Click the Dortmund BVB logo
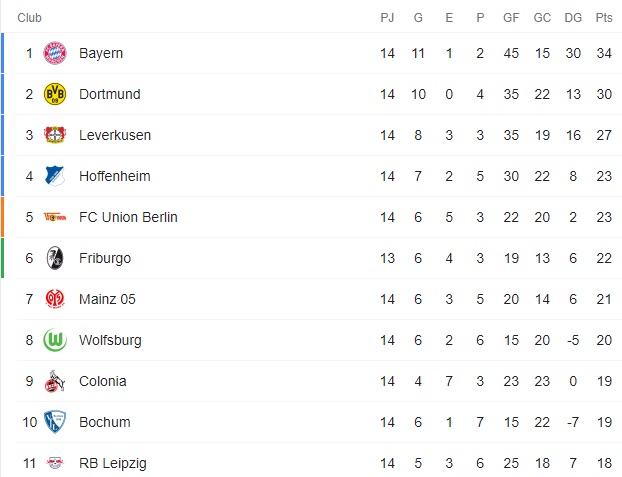The image size is (622, 477). (x=55, y=94)
